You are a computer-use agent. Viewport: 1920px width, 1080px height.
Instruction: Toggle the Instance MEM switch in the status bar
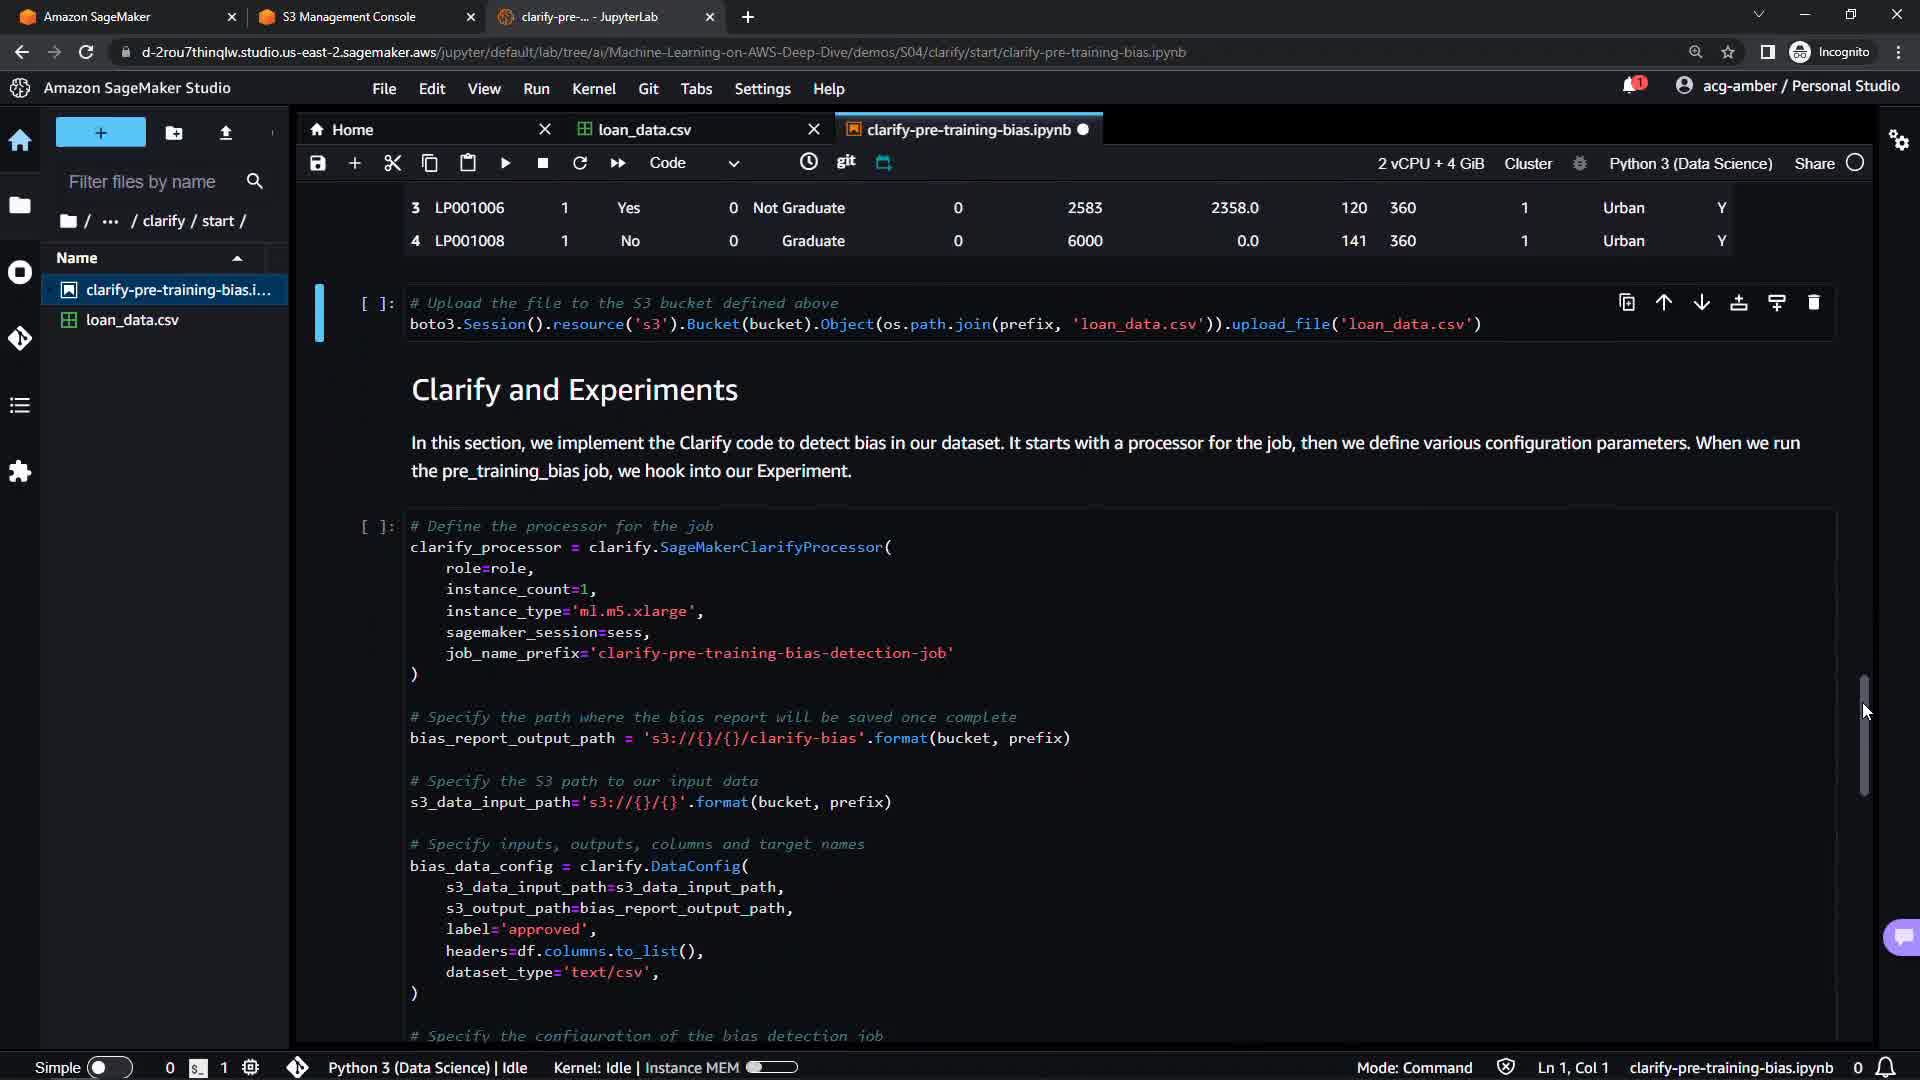(x=771, y=1067)
